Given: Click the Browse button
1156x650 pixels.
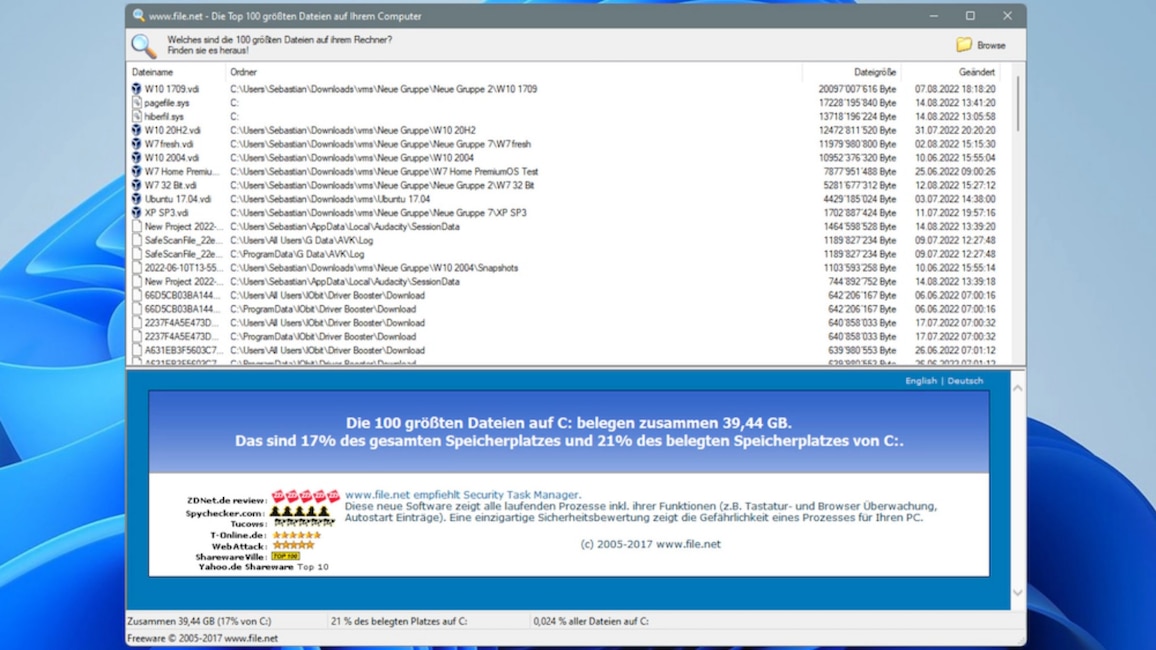Looking at the screenshot, I should (981, 45).
